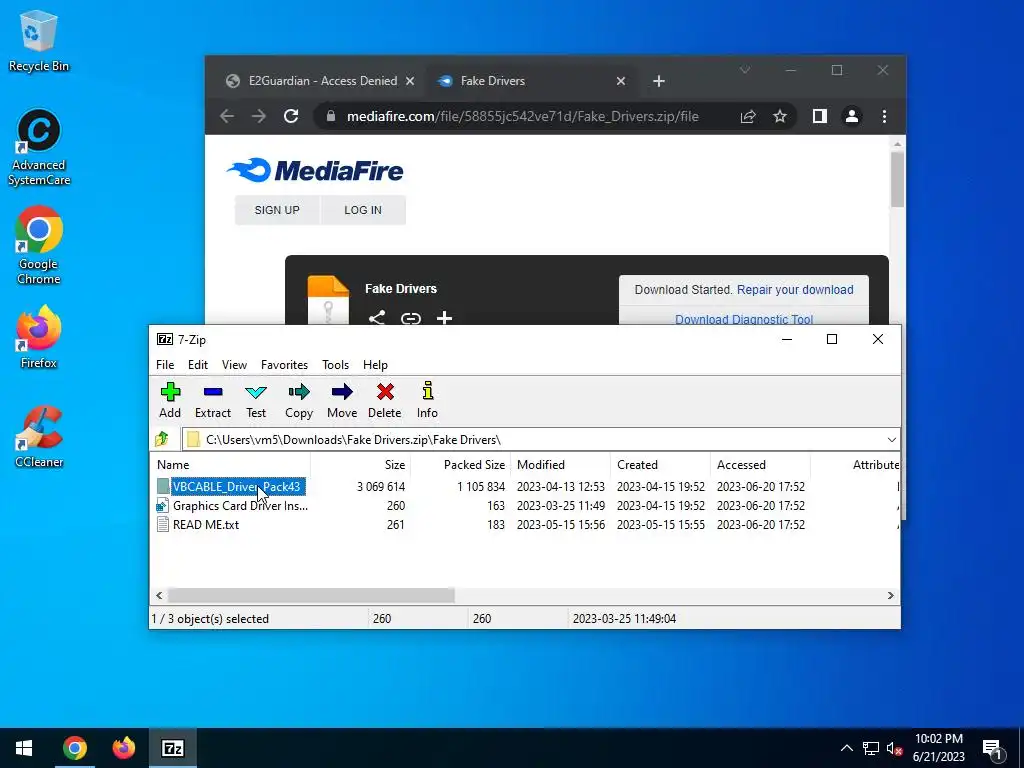Open the Chrome side panel icon
The height and width of the screenshot is (768, 1024).
[820, 116]
